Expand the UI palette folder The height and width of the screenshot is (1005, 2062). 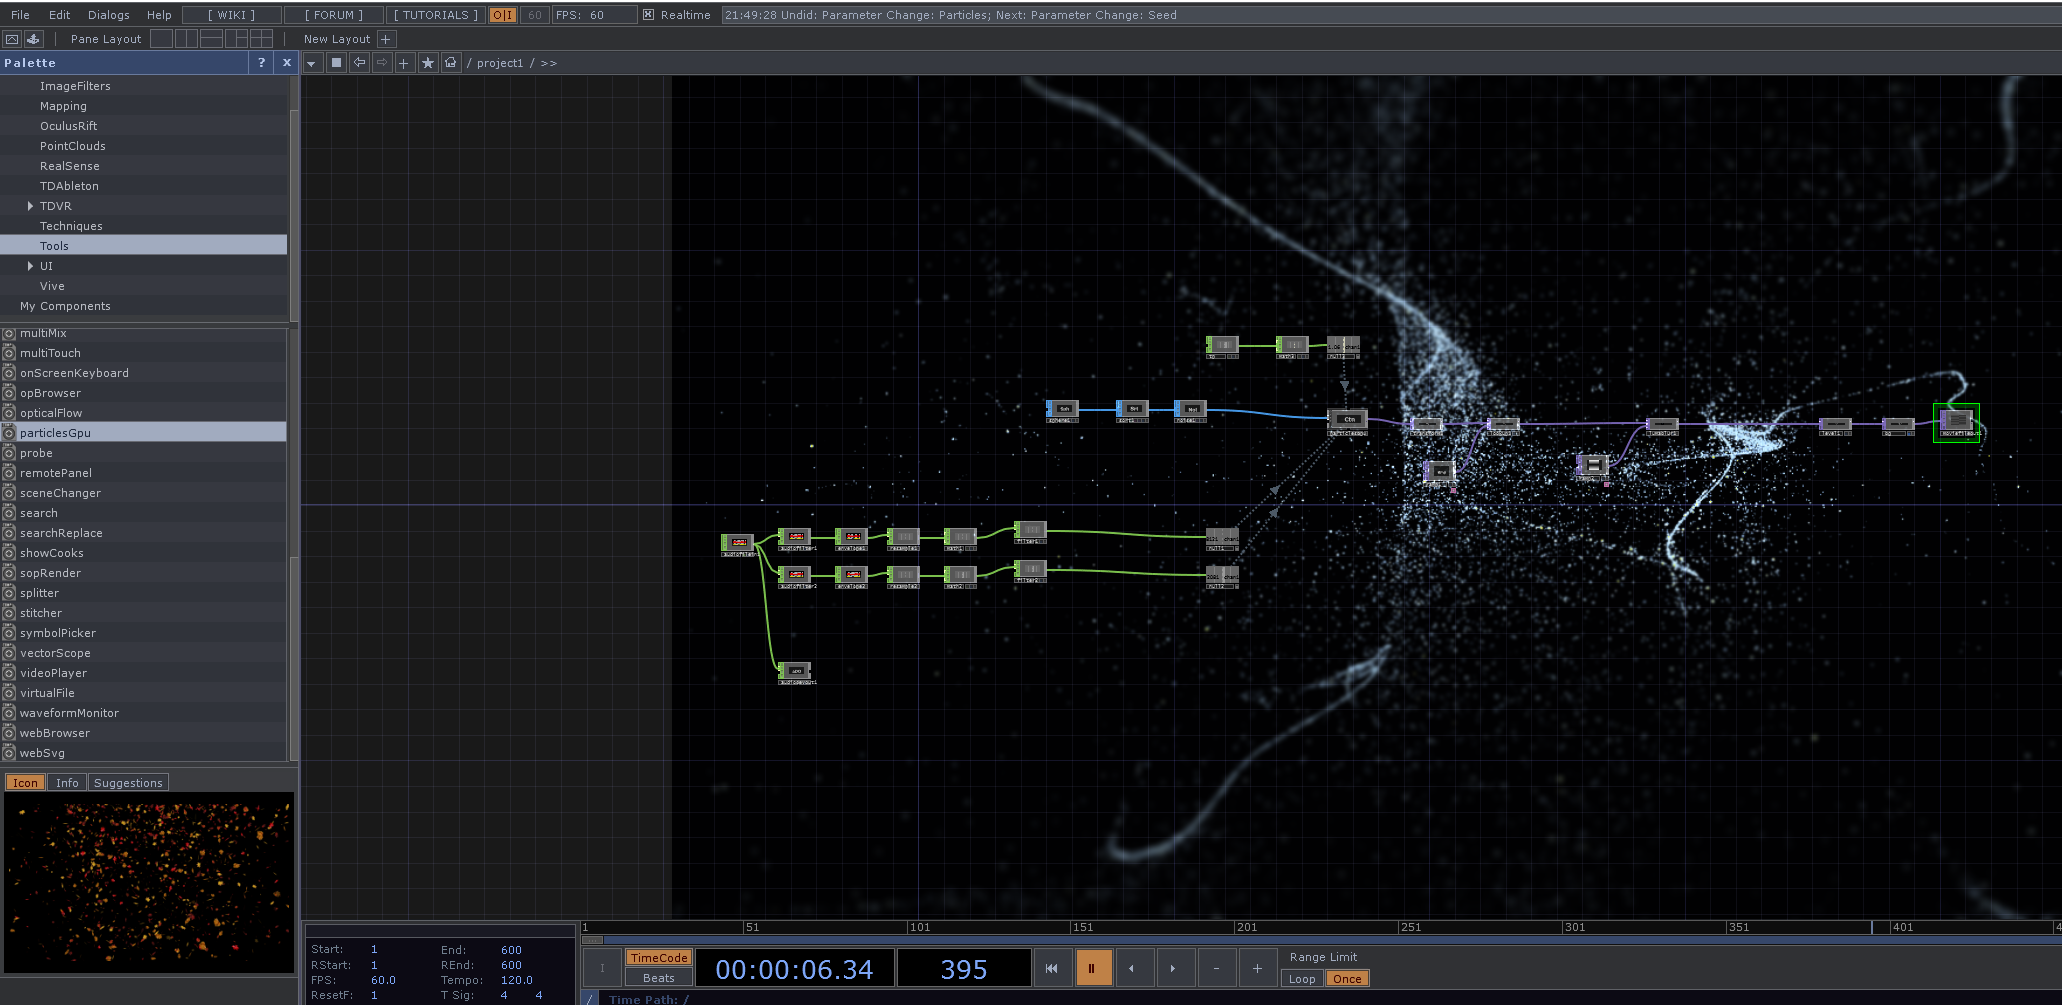point(30,266)
